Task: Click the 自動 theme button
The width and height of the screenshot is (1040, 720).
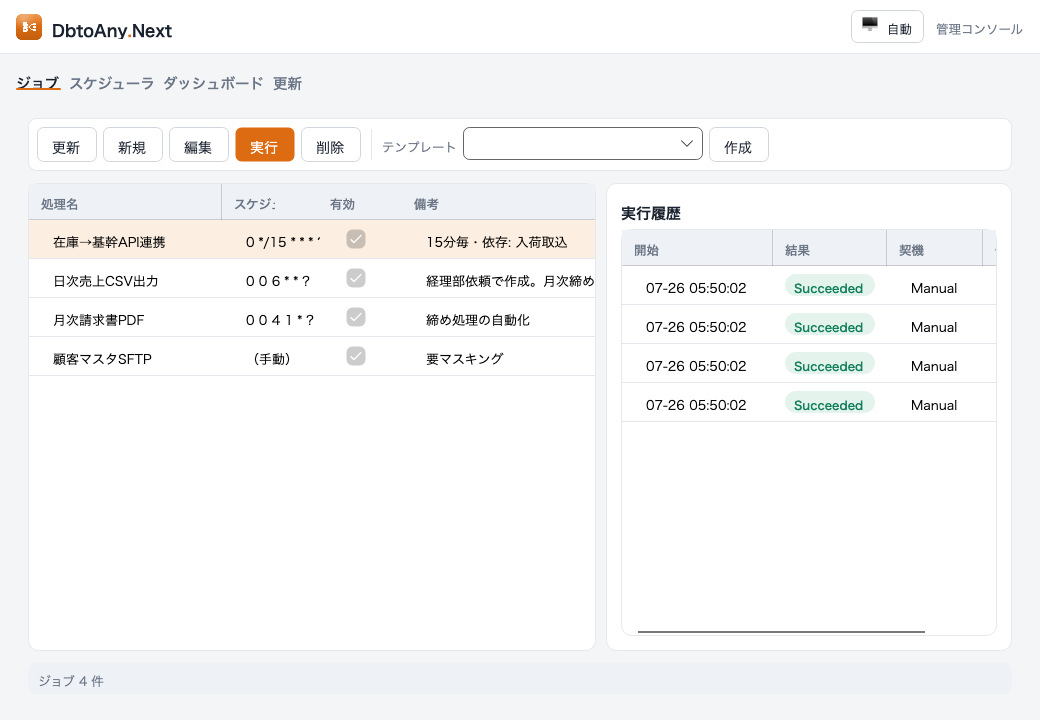Action: 887,27
